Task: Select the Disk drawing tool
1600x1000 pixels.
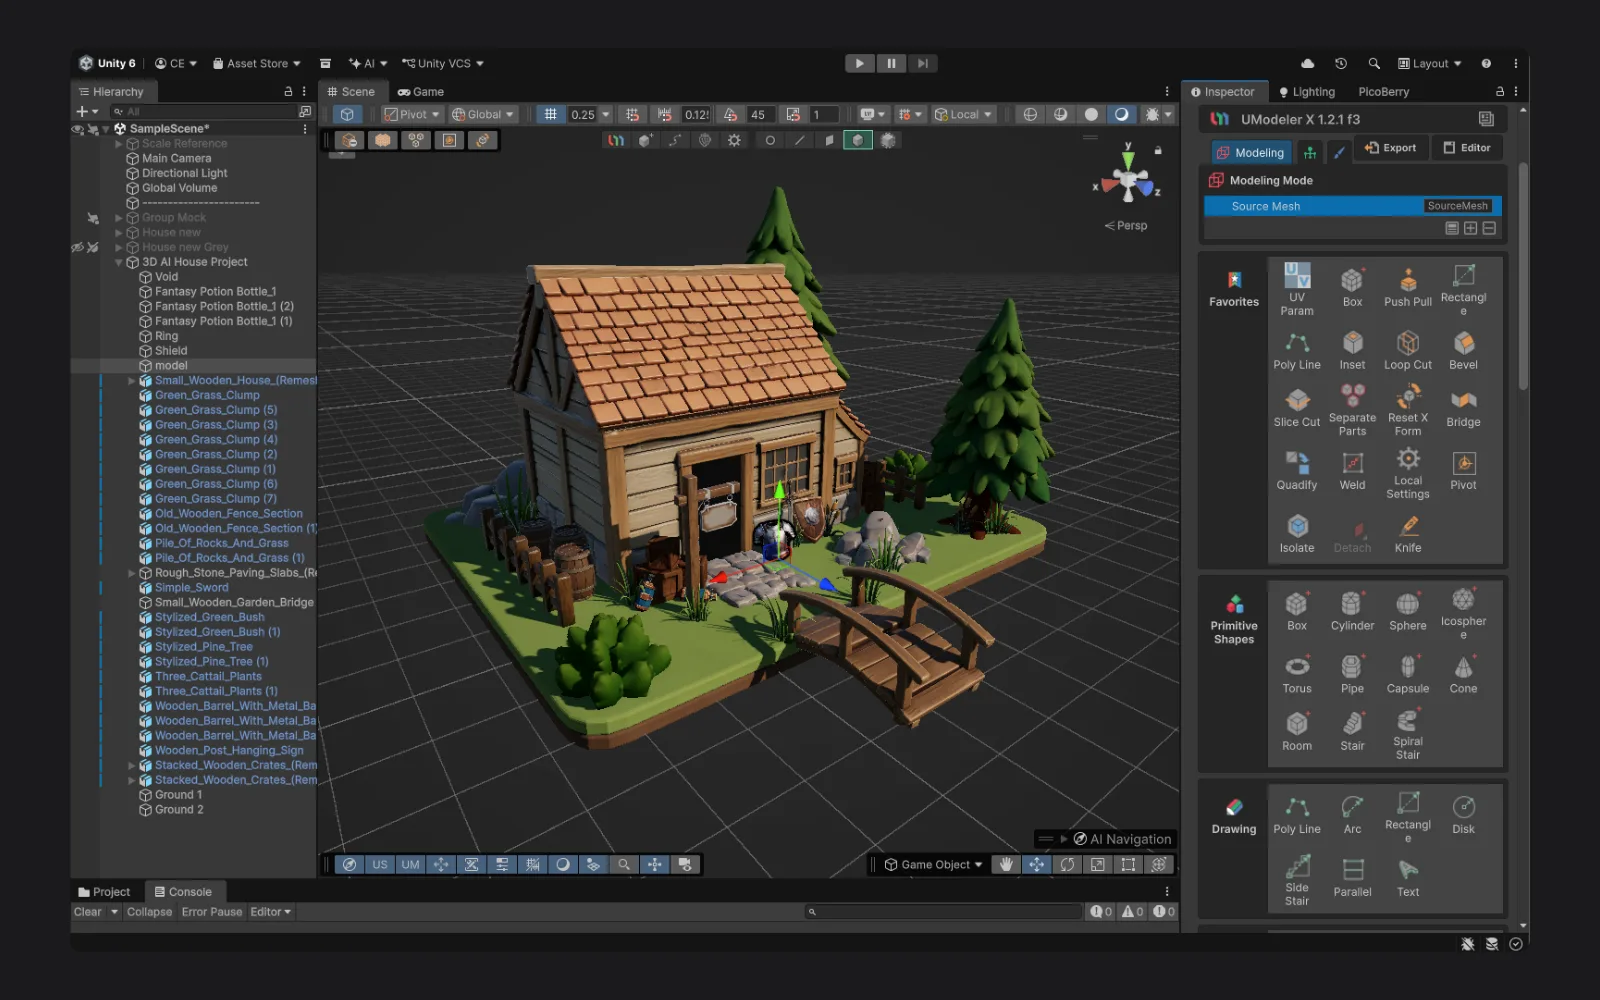Action: tap(1463, 815)
